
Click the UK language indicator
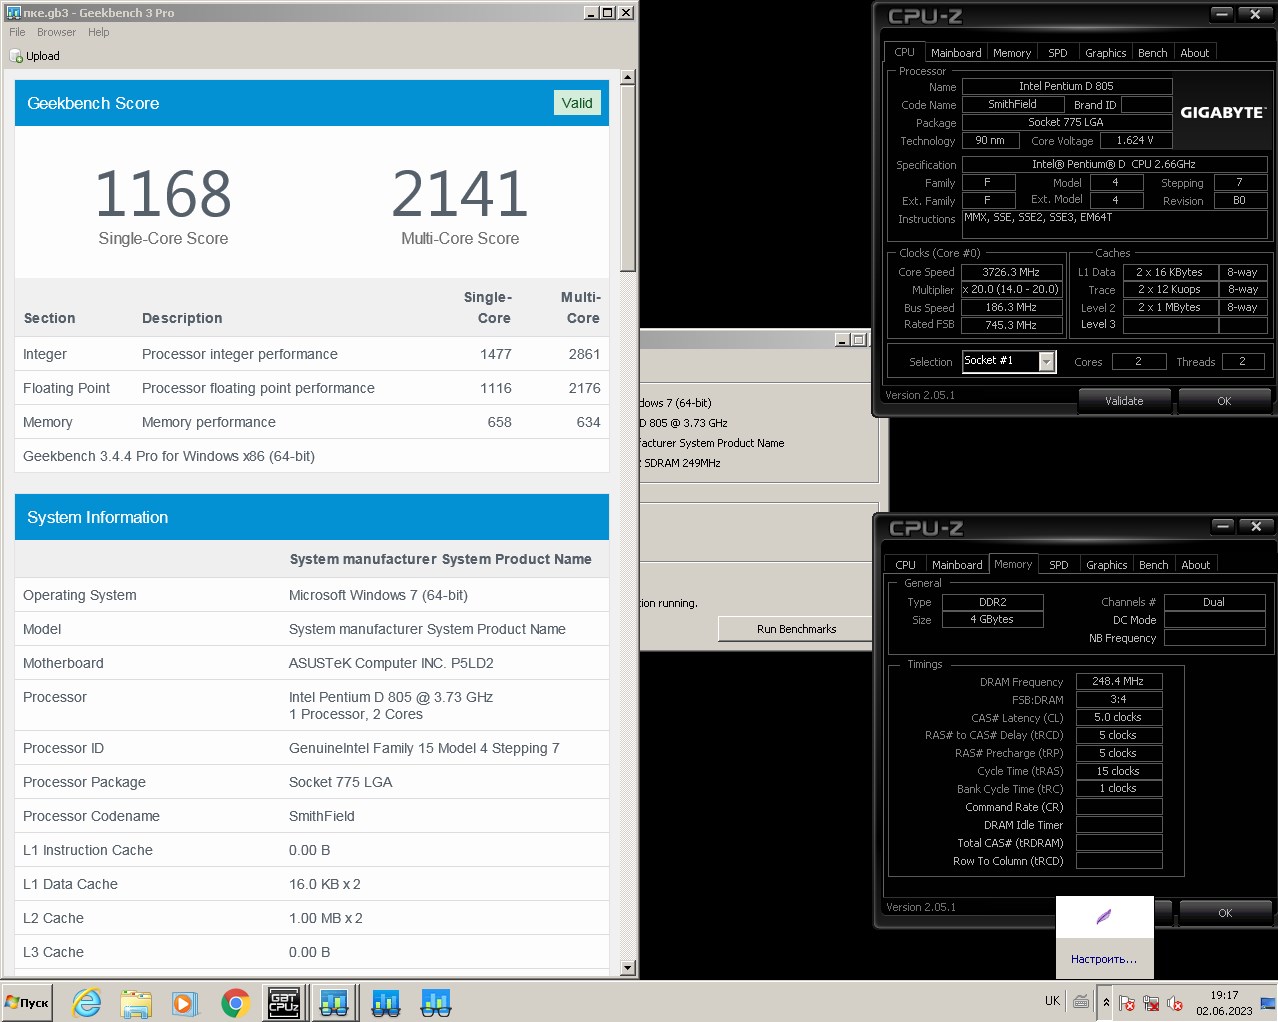point(1052,1000)
